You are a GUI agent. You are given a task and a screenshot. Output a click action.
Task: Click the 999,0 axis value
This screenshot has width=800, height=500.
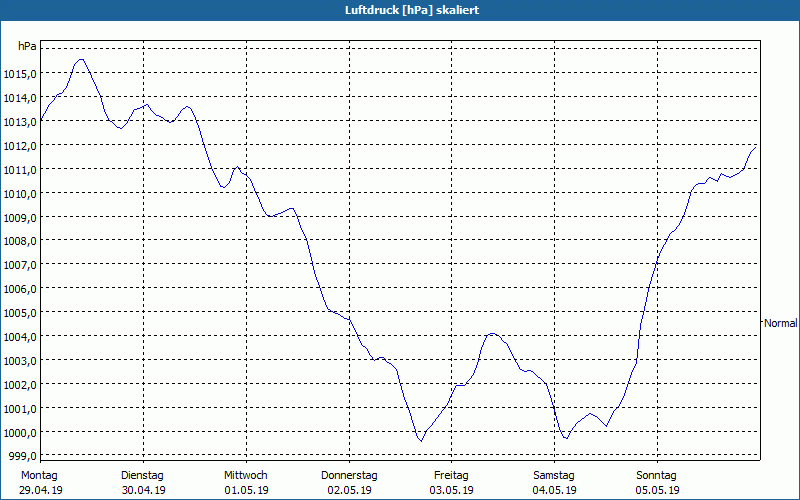(22, 456)
